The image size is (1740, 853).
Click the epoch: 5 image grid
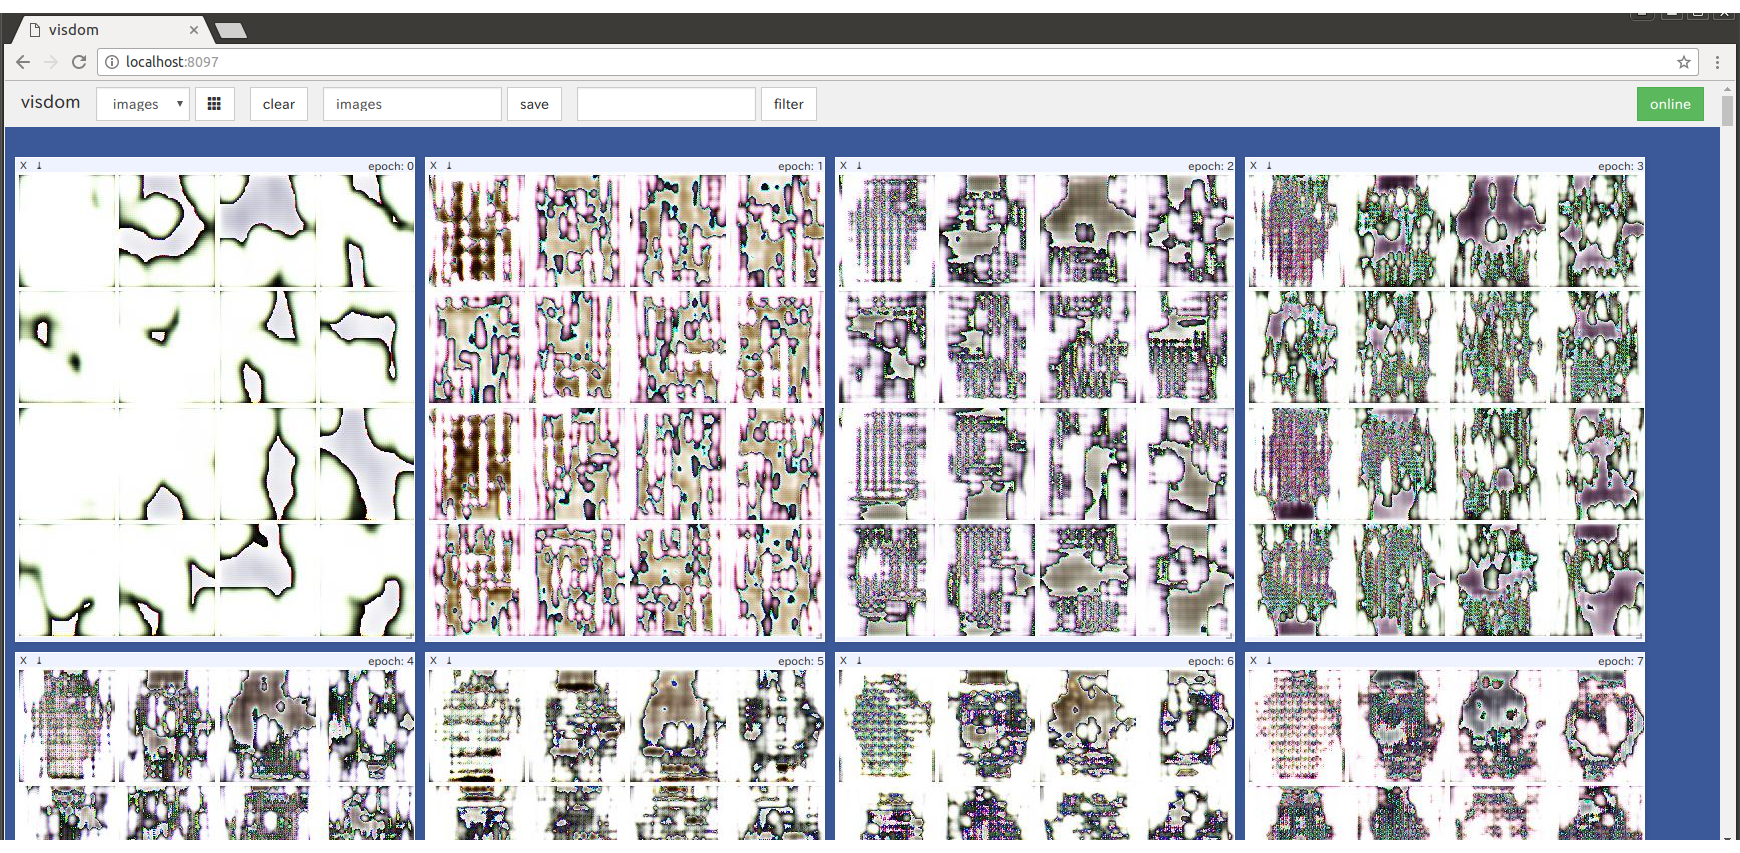(x=625, y=754)
